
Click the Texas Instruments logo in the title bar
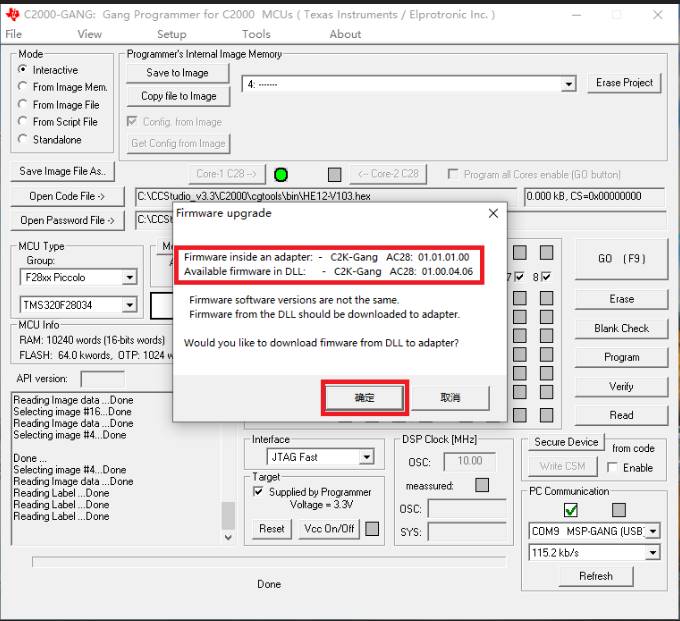(12, 15)
